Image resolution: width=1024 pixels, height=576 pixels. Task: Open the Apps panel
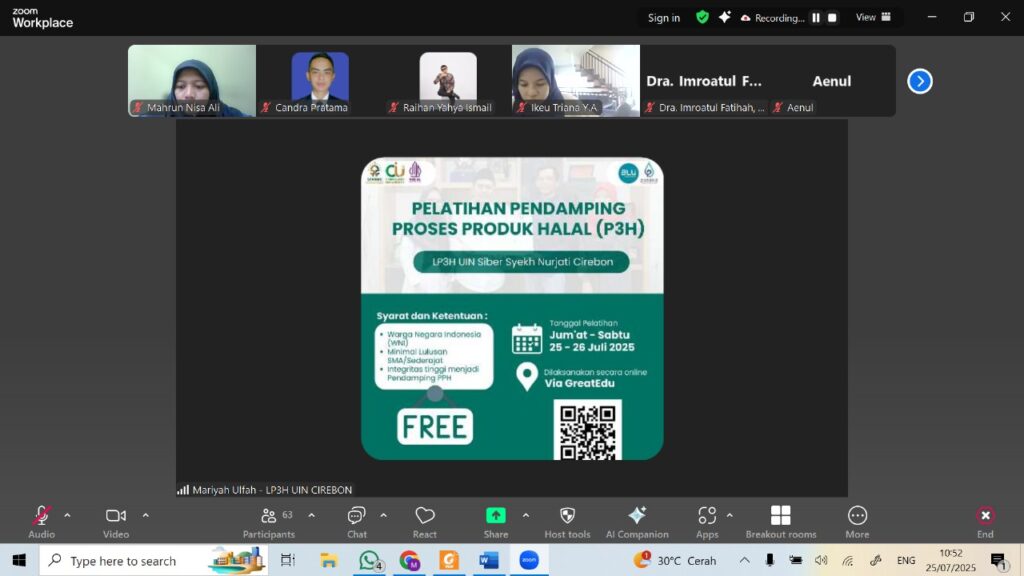707,521
